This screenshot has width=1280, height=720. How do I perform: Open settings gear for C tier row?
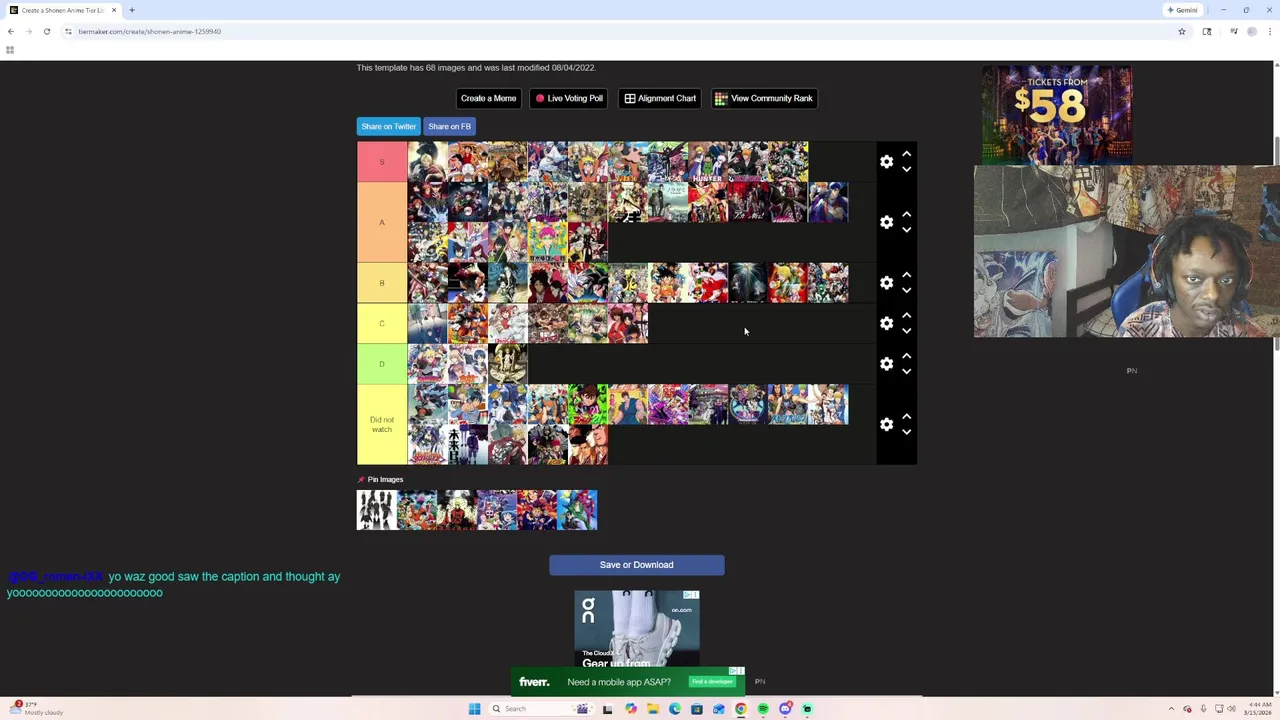click(x=886, y=323)
